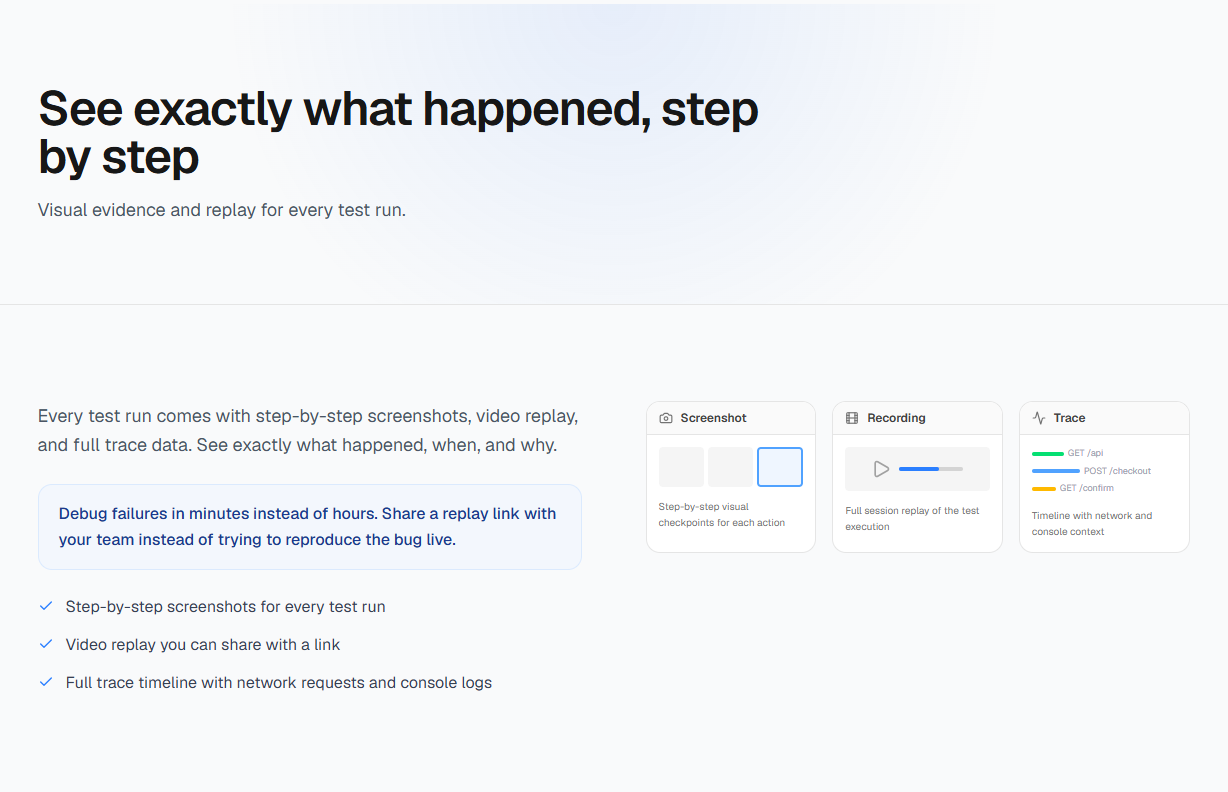Image resolution: width=1228 pixels, height=792 pixels.
Task: Click checkmark next to Full trace timeline item
Action: pos(45,682)
